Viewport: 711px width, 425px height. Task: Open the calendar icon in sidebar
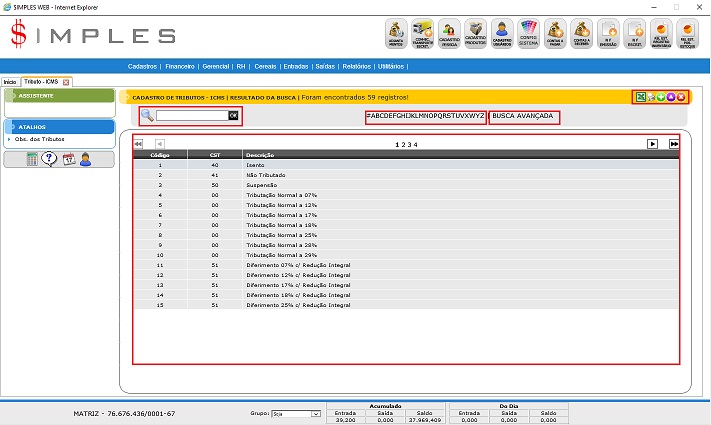click(x=69, y=160)
